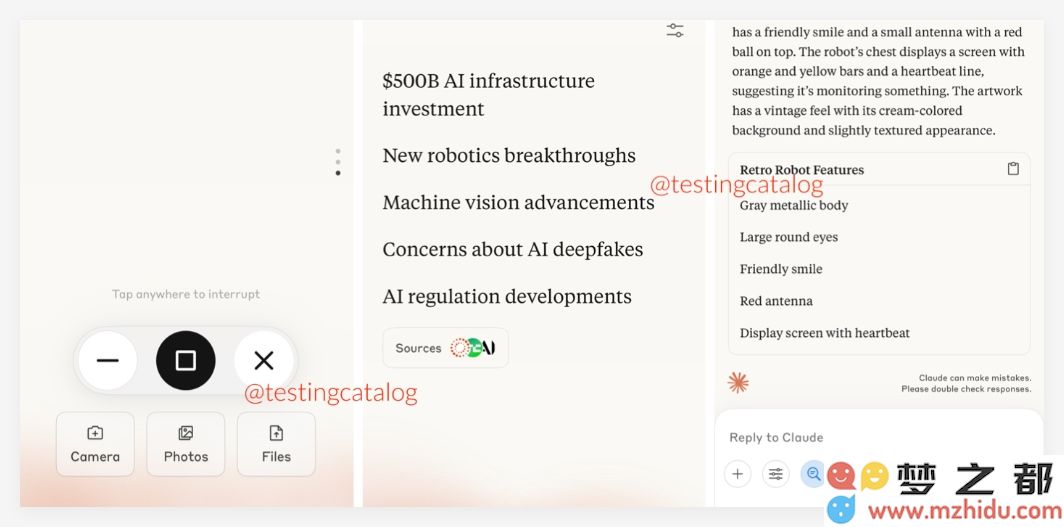1064x527 pixels.
Task: Click the orange Claude starburst icon
Action: tap(738, 383)
